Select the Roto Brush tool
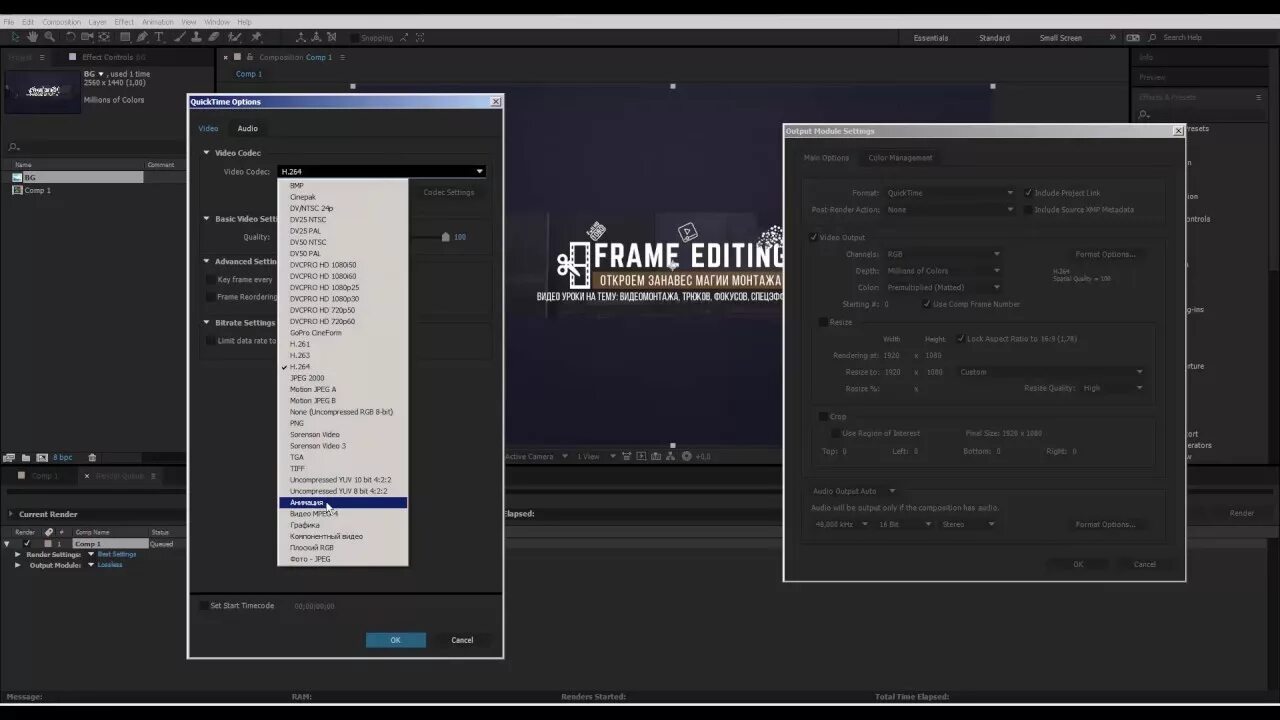The width and height of the screenshot is (1280, 720). (234, 37)
